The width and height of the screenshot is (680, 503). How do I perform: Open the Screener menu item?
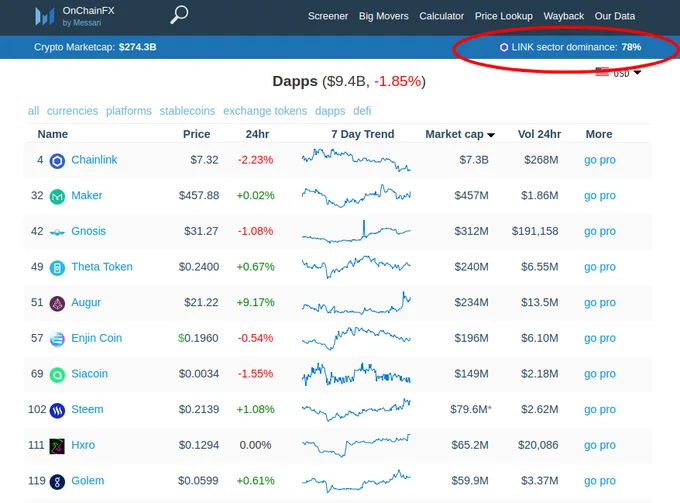[x=328, y=16]
